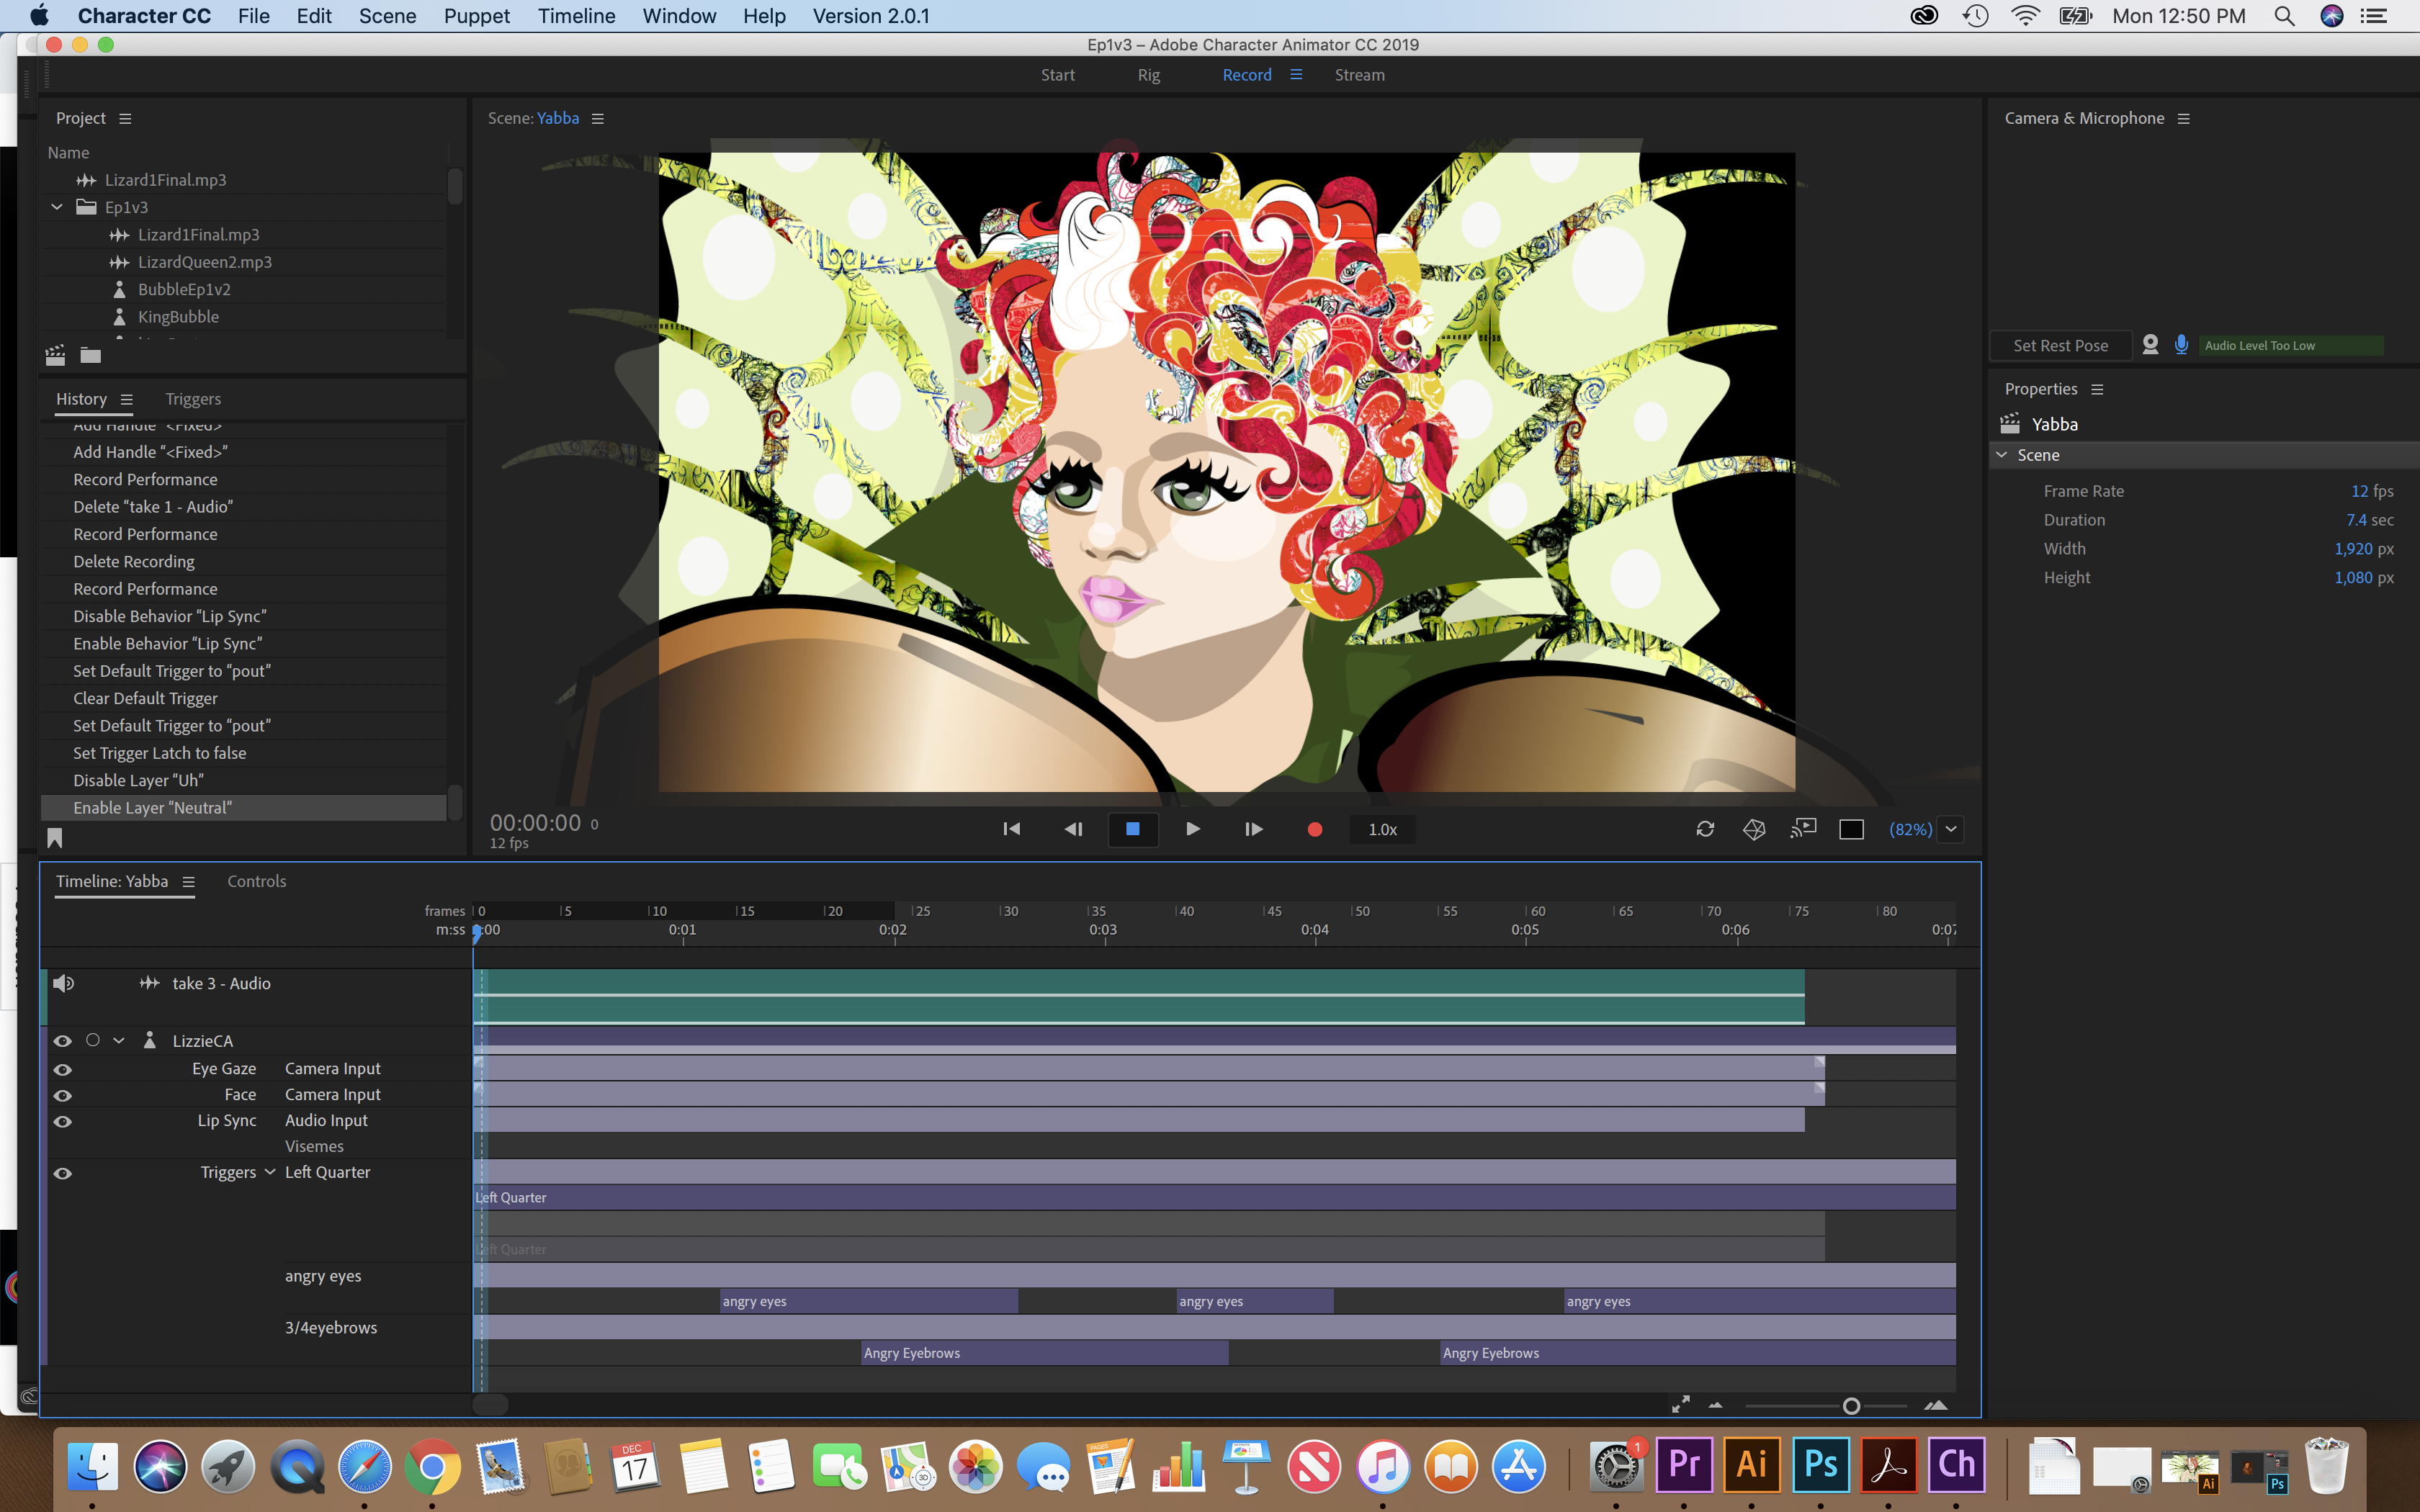Viewport: 2420px width, 1512px height.
Task: Switch to the Rig workspace
Action: click(x=1149, y=75)
